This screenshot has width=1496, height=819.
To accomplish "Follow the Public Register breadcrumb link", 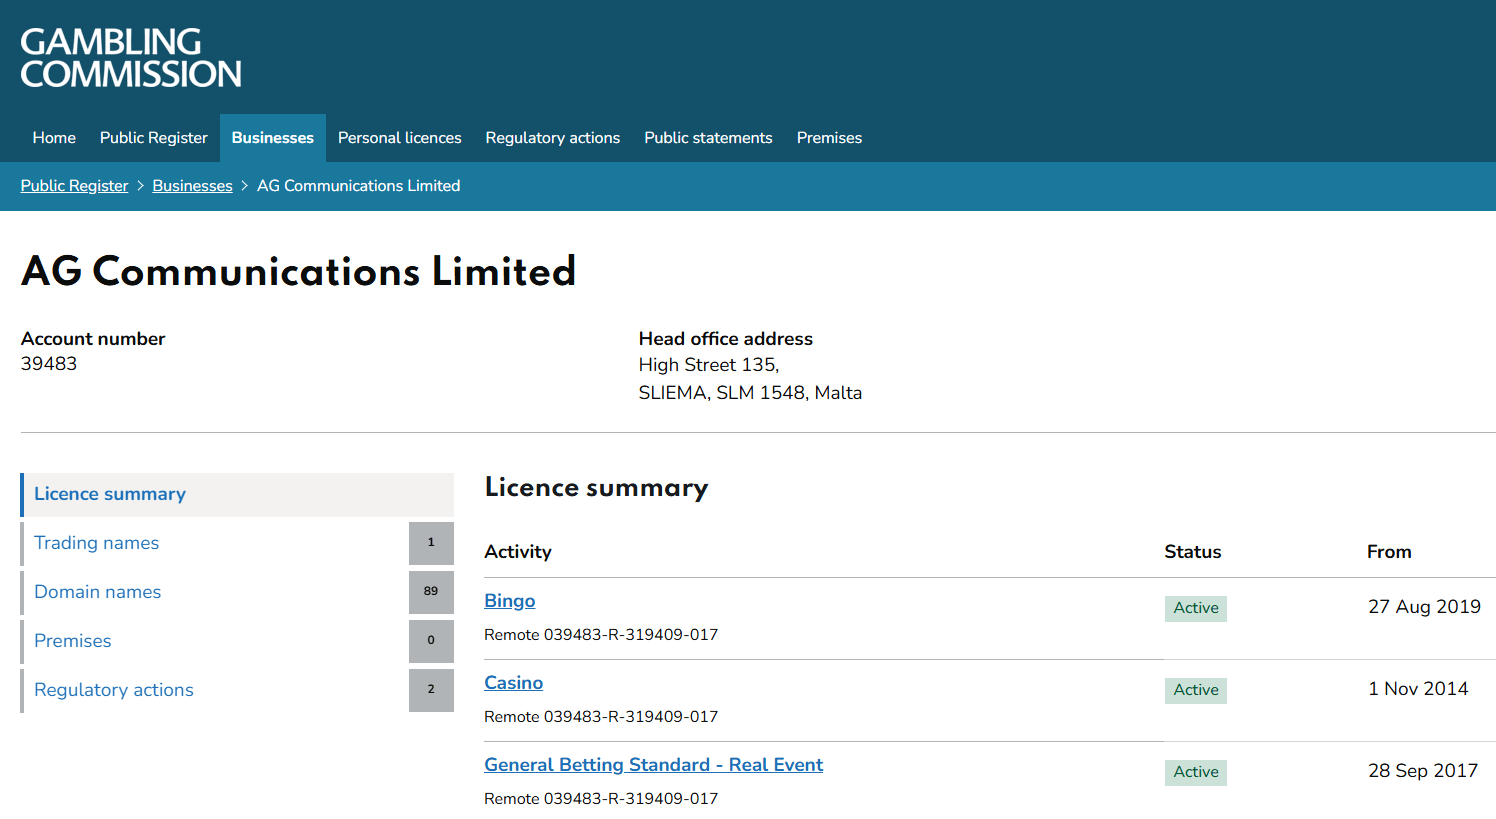I will pyautogui.click(x=75, y=186).
